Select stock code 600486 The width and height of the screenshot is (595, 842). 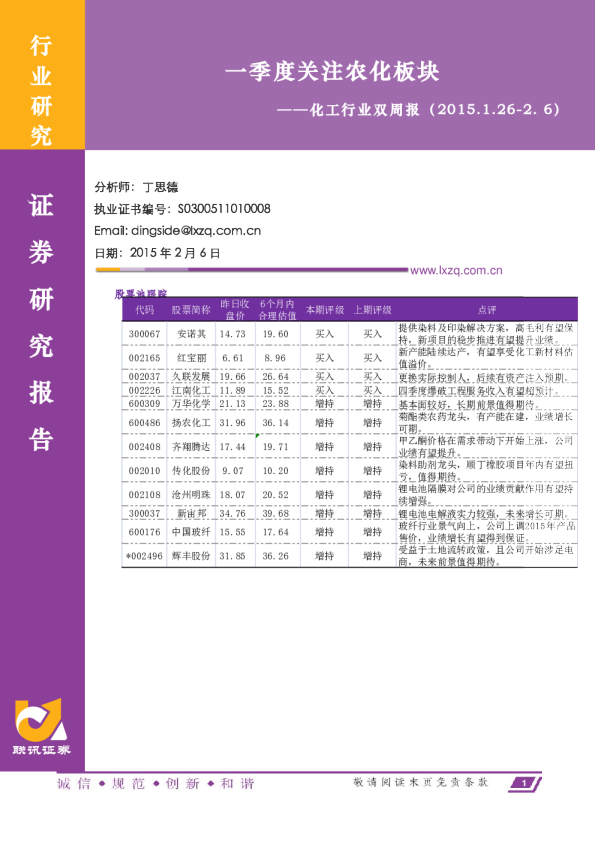[144, 423]
